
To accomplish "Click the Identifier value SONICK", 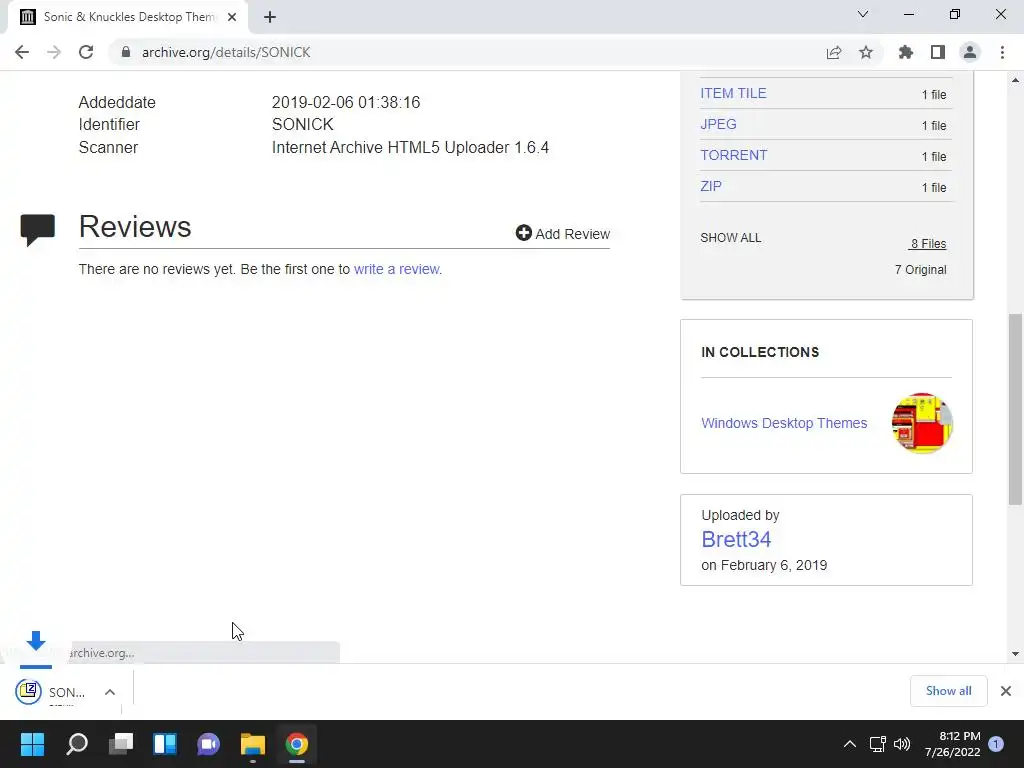I will coord(302,124).
